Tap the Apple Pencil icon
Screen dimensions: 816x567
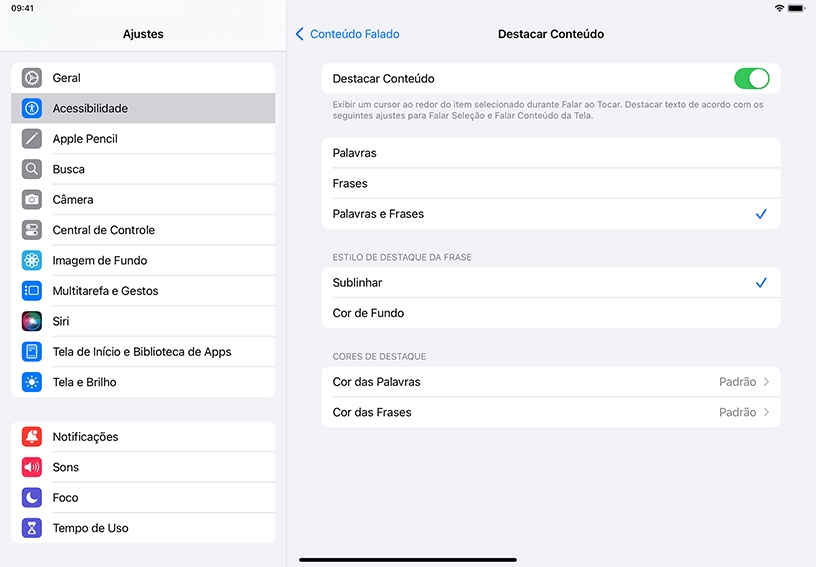click(32, 139)
